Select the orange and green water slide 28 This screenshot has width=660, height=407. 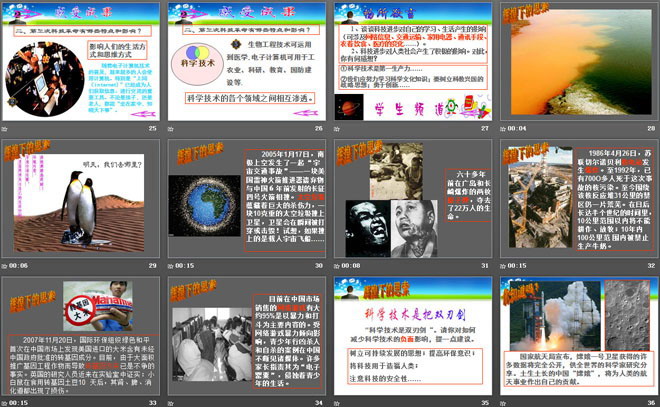click(576, 60)
